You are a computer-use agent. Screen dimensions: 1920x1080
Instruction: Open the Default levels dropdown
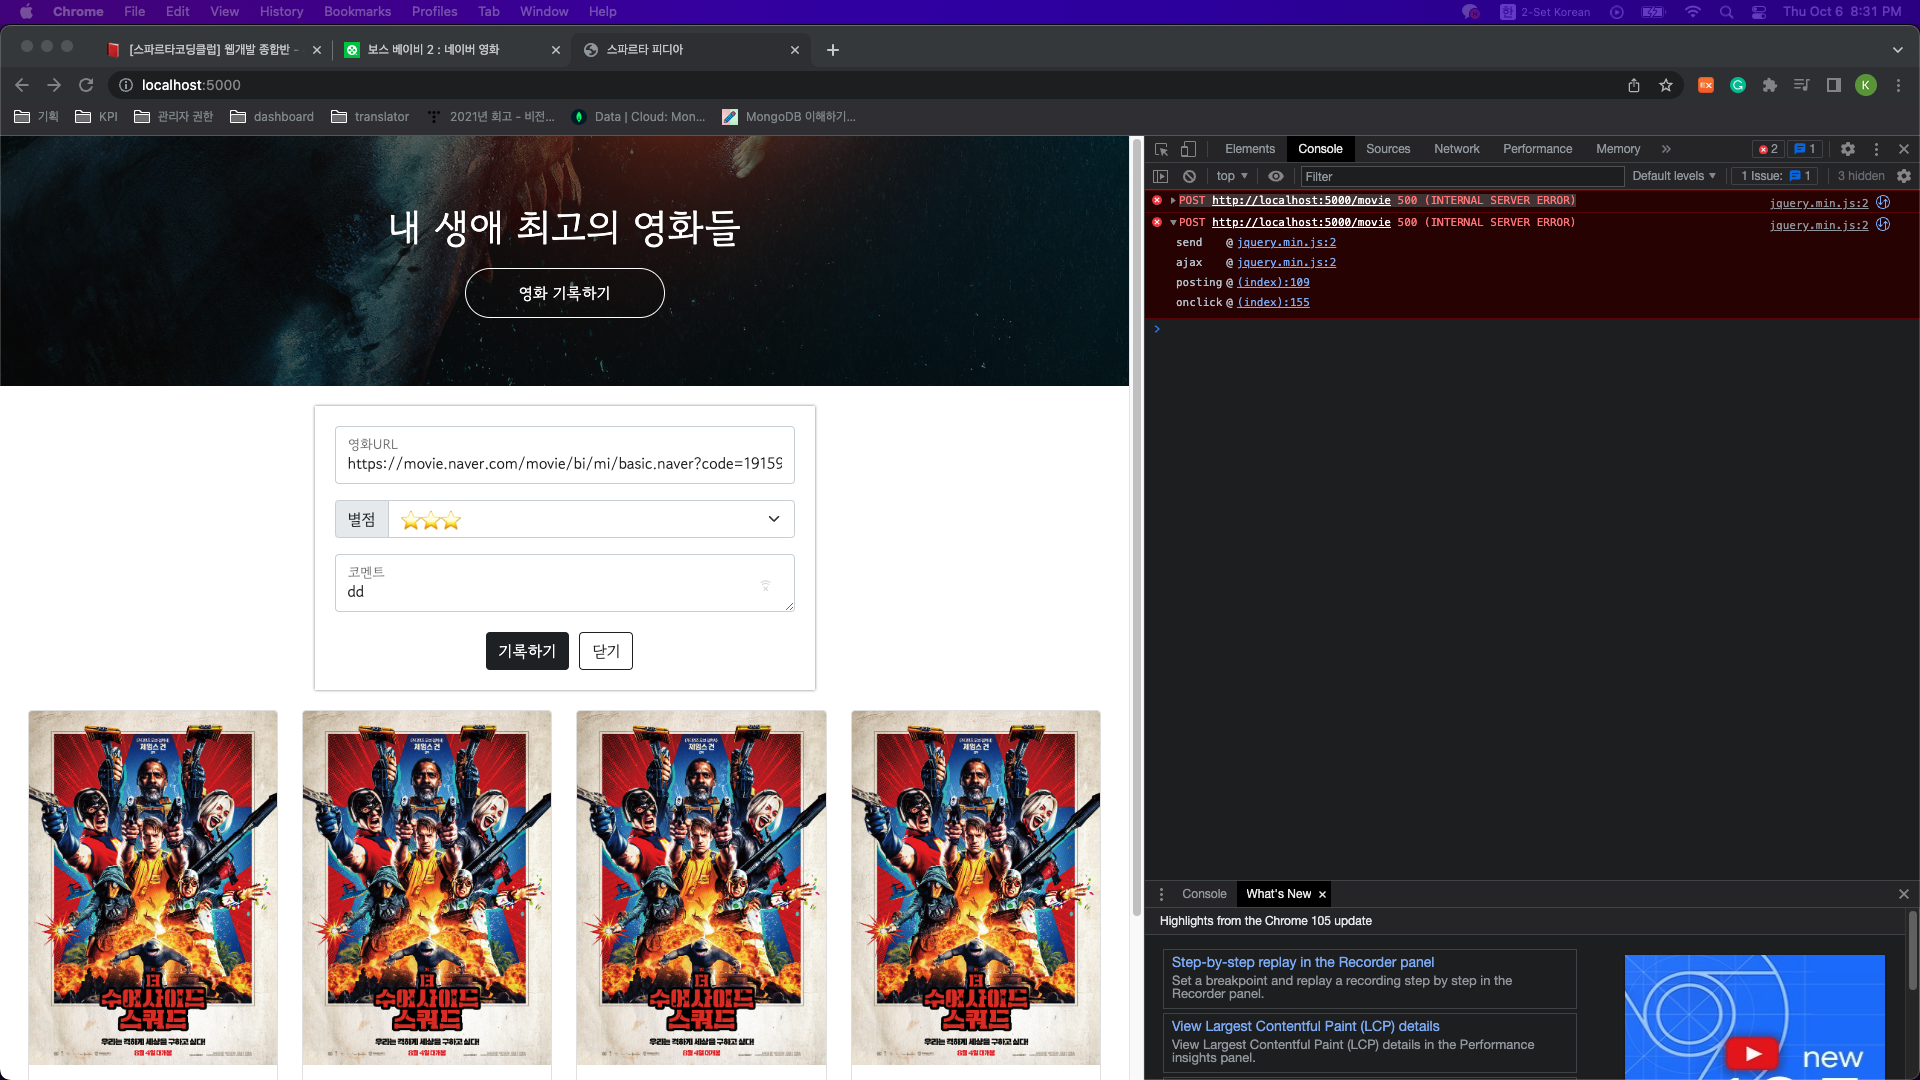pyautogui.click(x=1674, y=176)
